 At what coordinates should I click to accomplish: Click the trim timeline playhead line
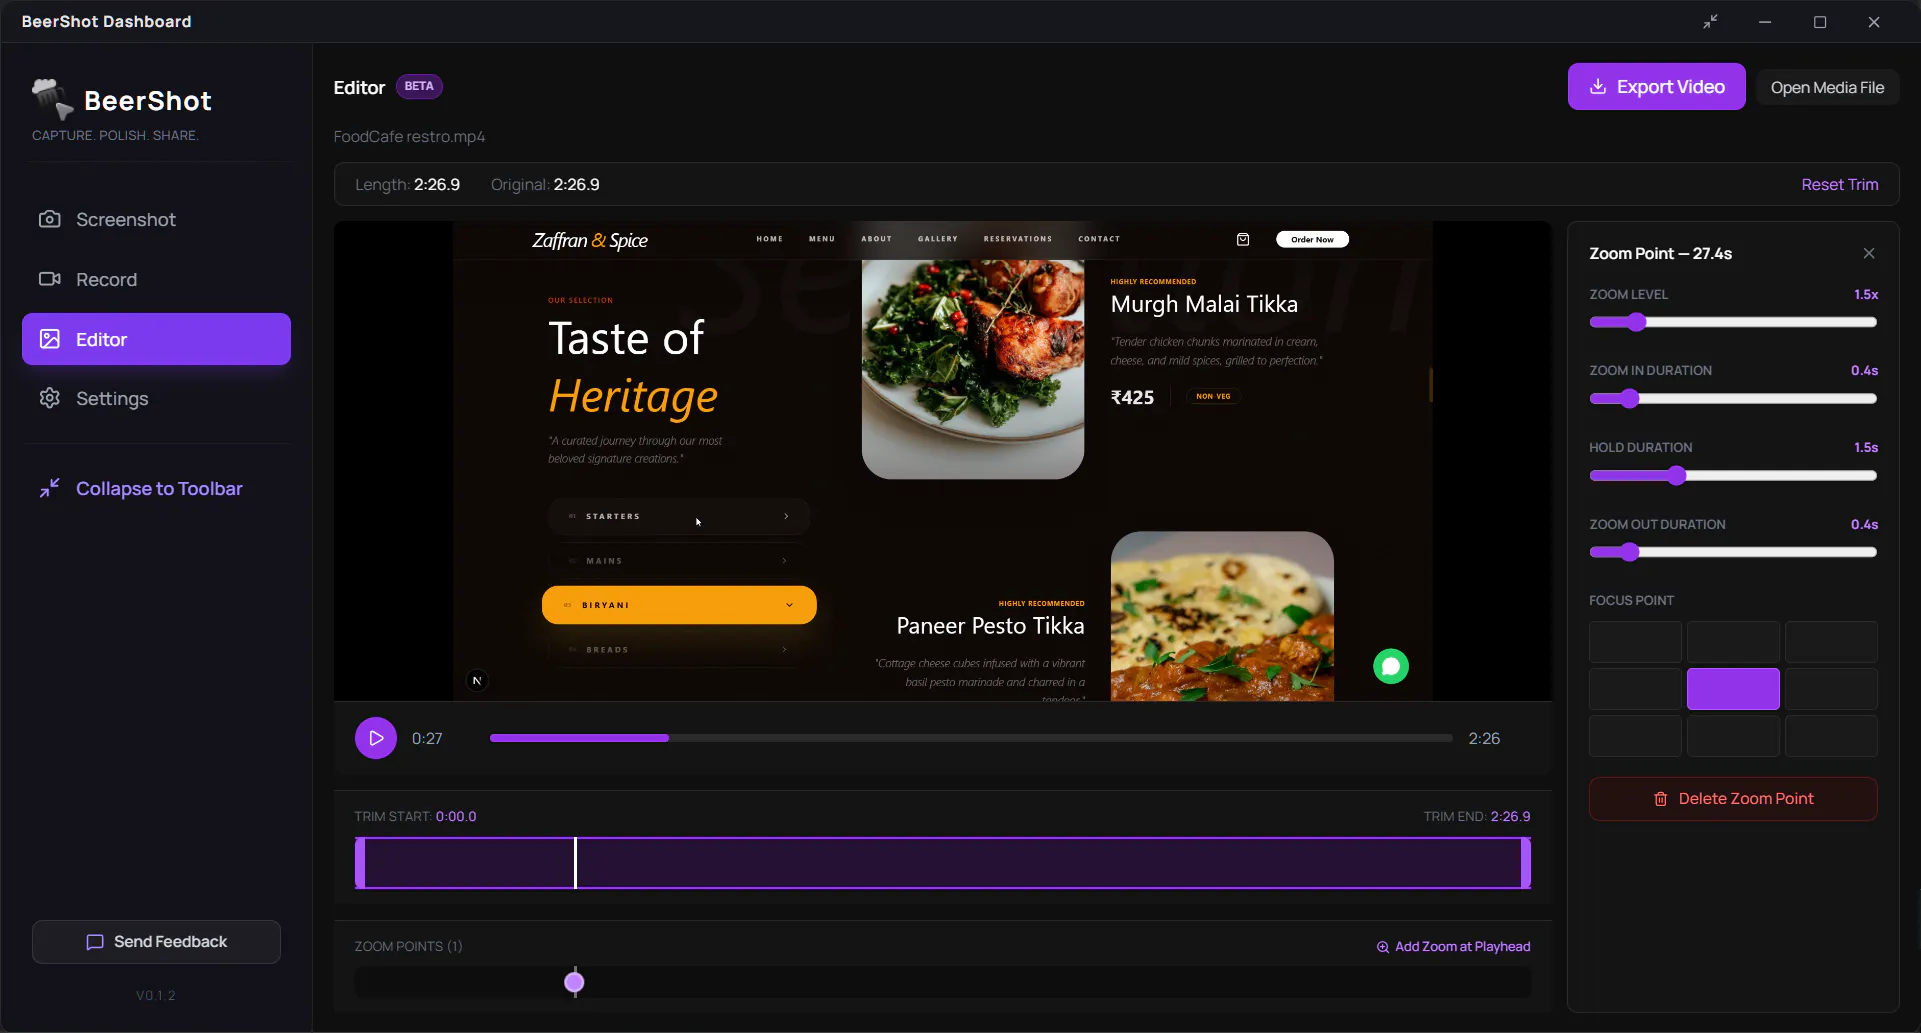(x=575, y=863)
